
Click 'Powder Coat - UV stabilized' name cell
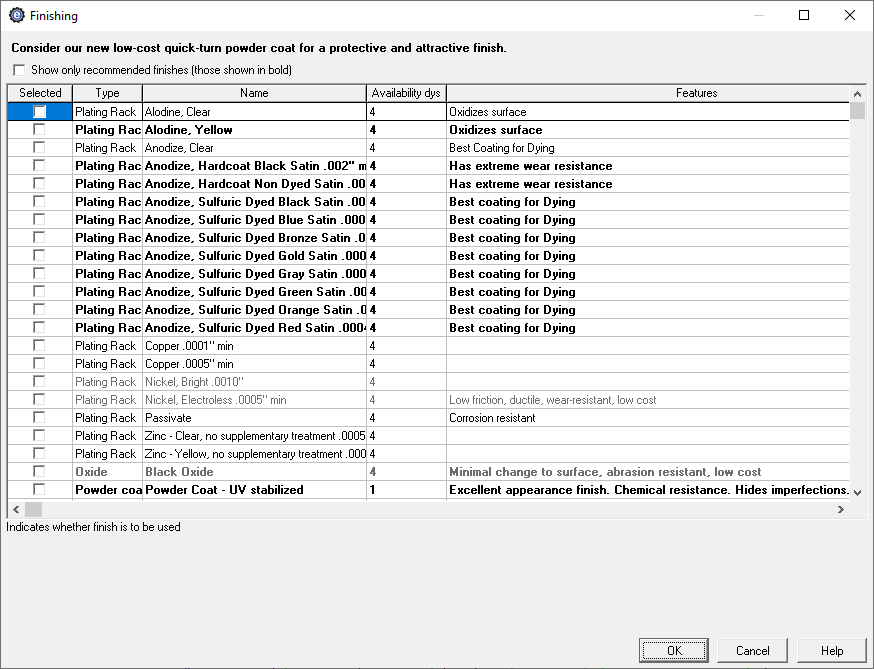pos(254,489)
